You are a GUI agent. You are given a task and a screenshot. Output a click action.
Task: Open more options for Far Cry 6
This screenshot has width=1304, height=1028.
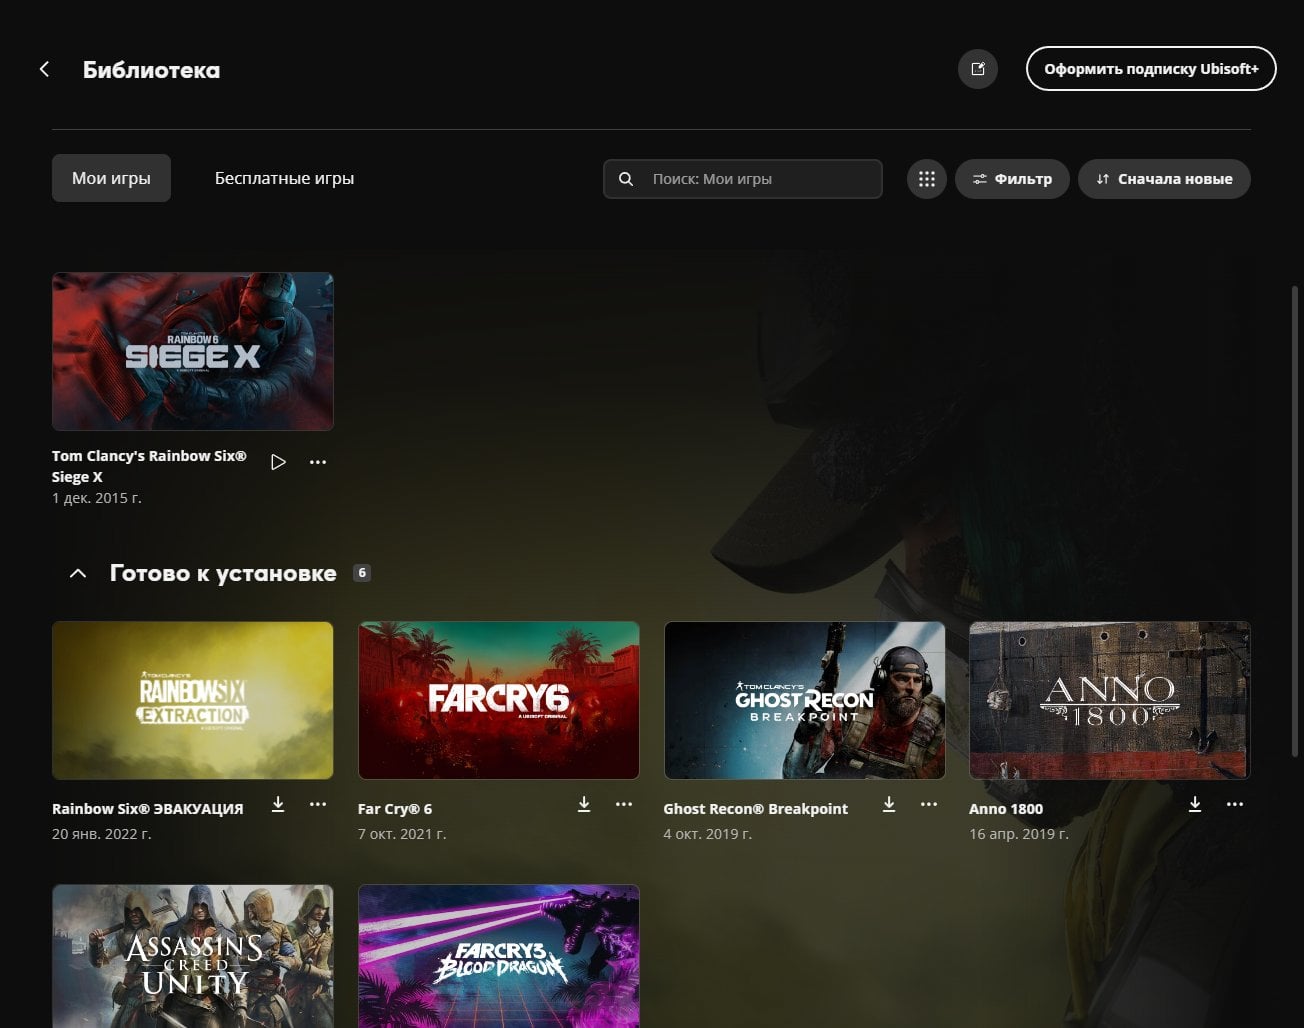(x=624, y=805)
